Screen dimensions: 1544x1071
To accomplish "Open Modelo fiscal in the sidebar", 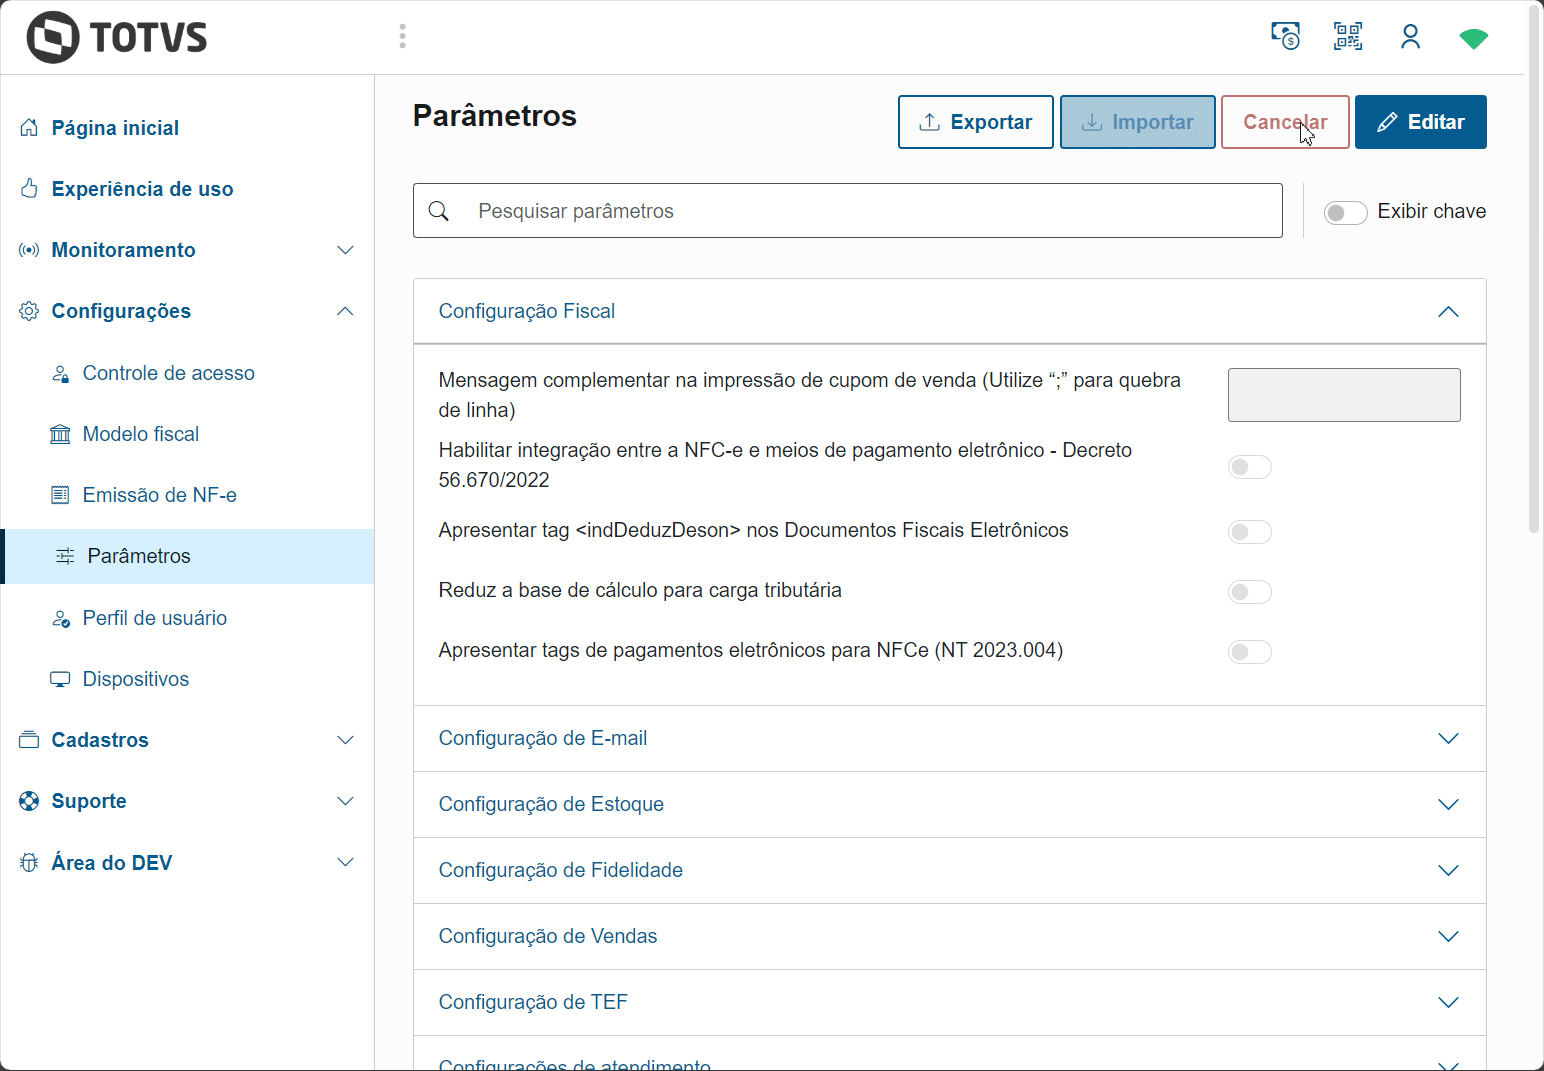I will tap(141, 434).
